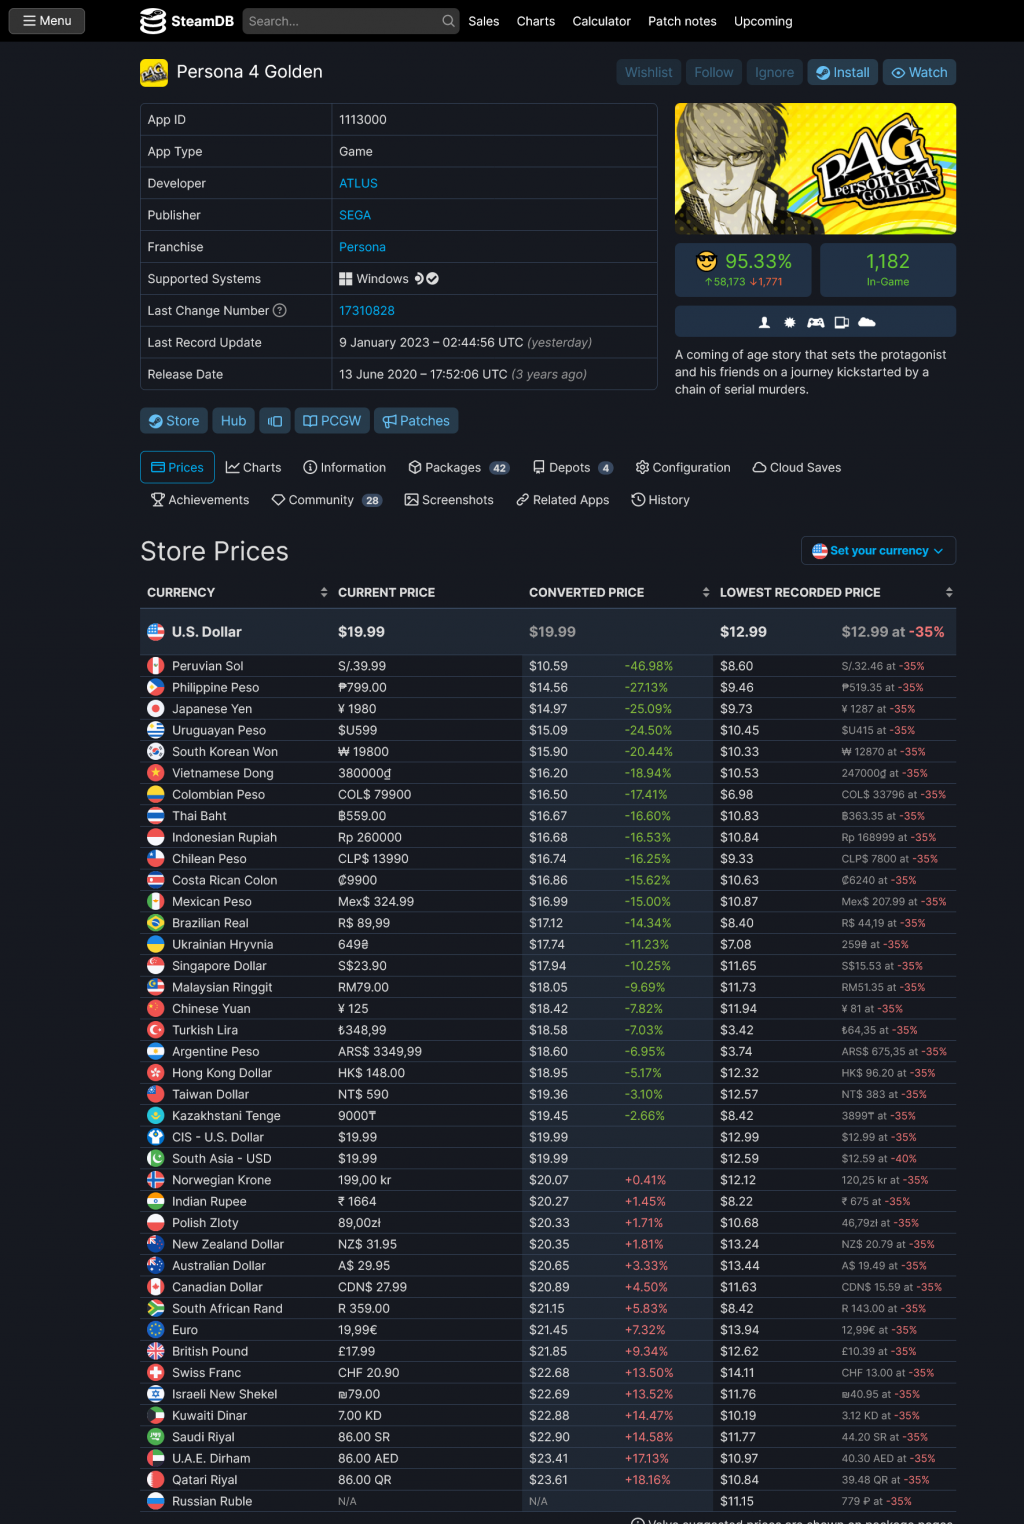Follow the Persona franchise link
The height and width of the screenshot is (1524, 1024).
362,247
